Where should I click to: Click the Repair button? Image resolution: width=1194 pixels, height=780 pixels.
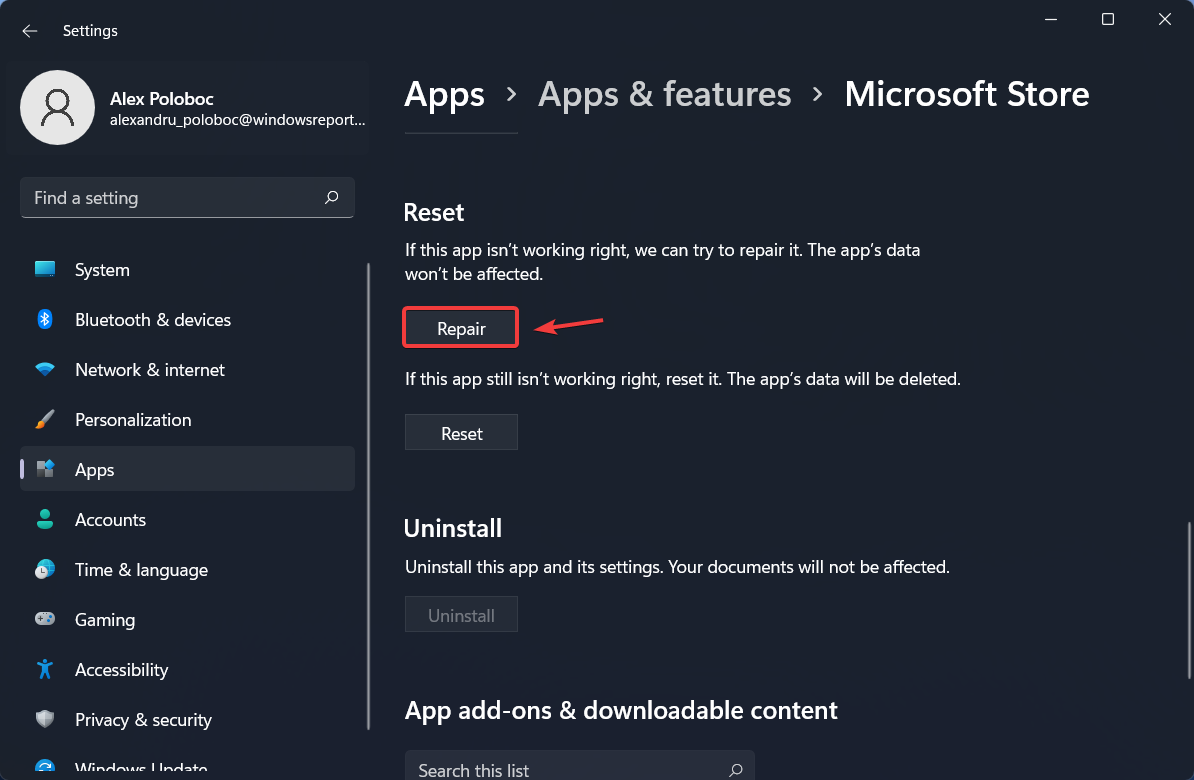(x=461, y=328)
